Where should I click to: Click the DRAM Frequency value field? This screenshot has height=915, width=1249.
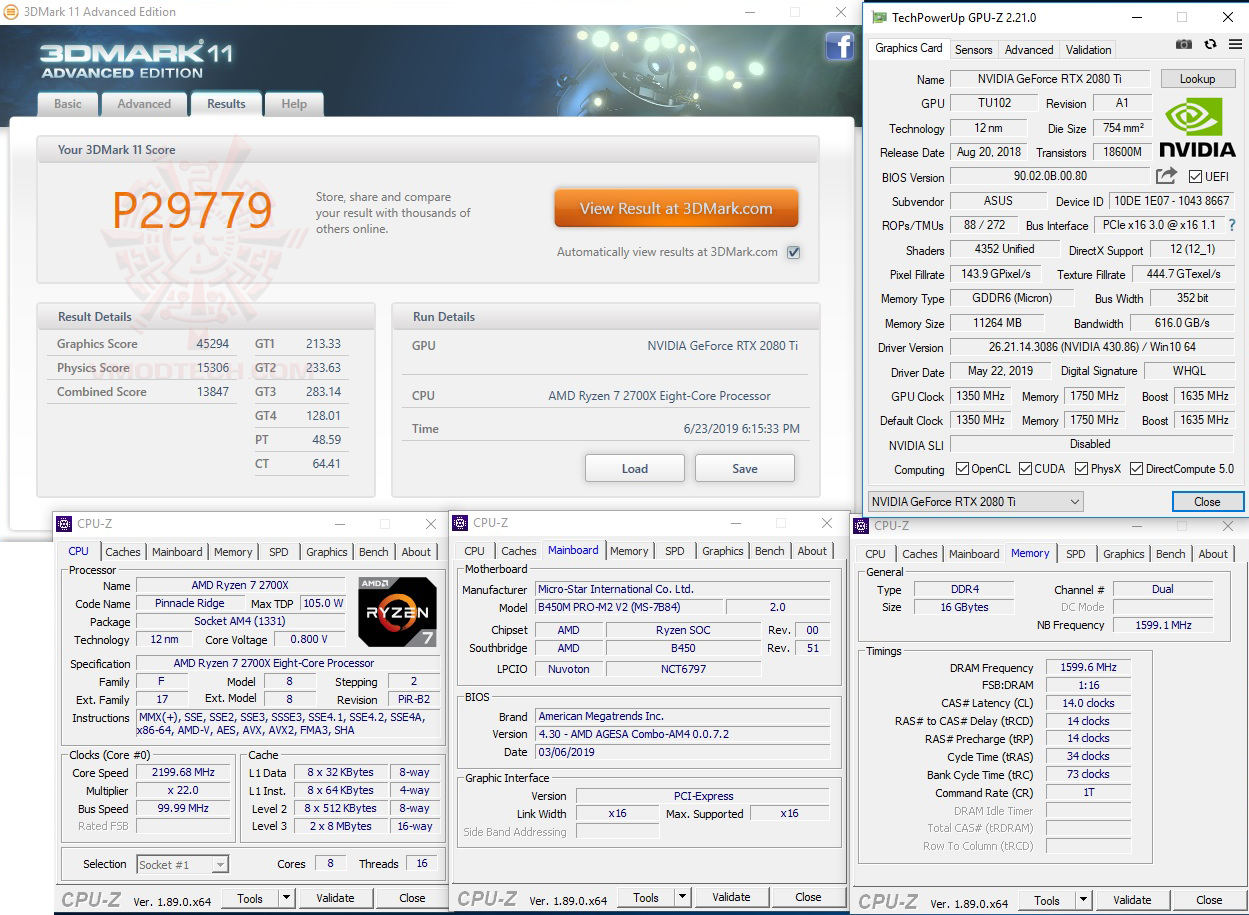pyautogui.click(x=1087, y=667)
